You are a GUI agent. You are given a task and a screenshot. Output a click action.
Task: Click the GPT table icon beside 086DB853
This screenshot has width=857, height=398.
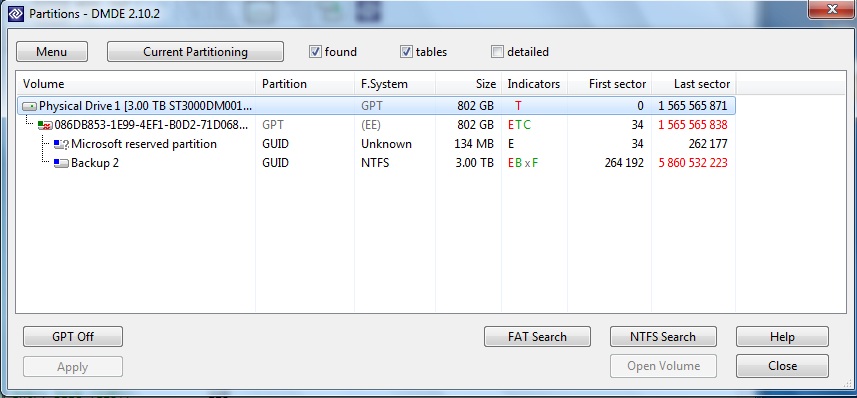pos(45,125)
